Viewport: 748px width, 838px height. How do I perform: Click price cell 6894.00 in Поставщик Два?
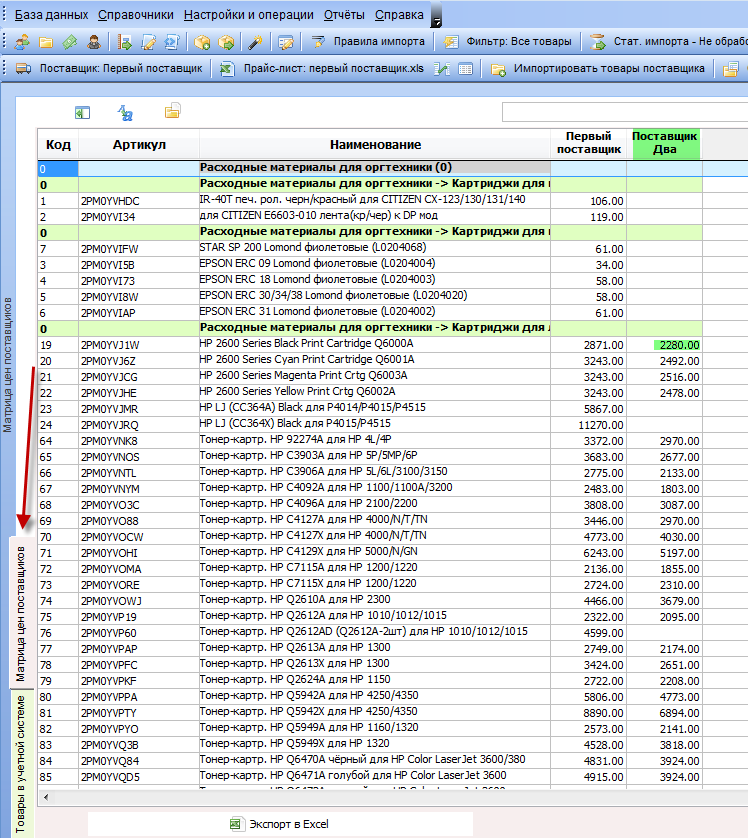(x=665, y=713)
